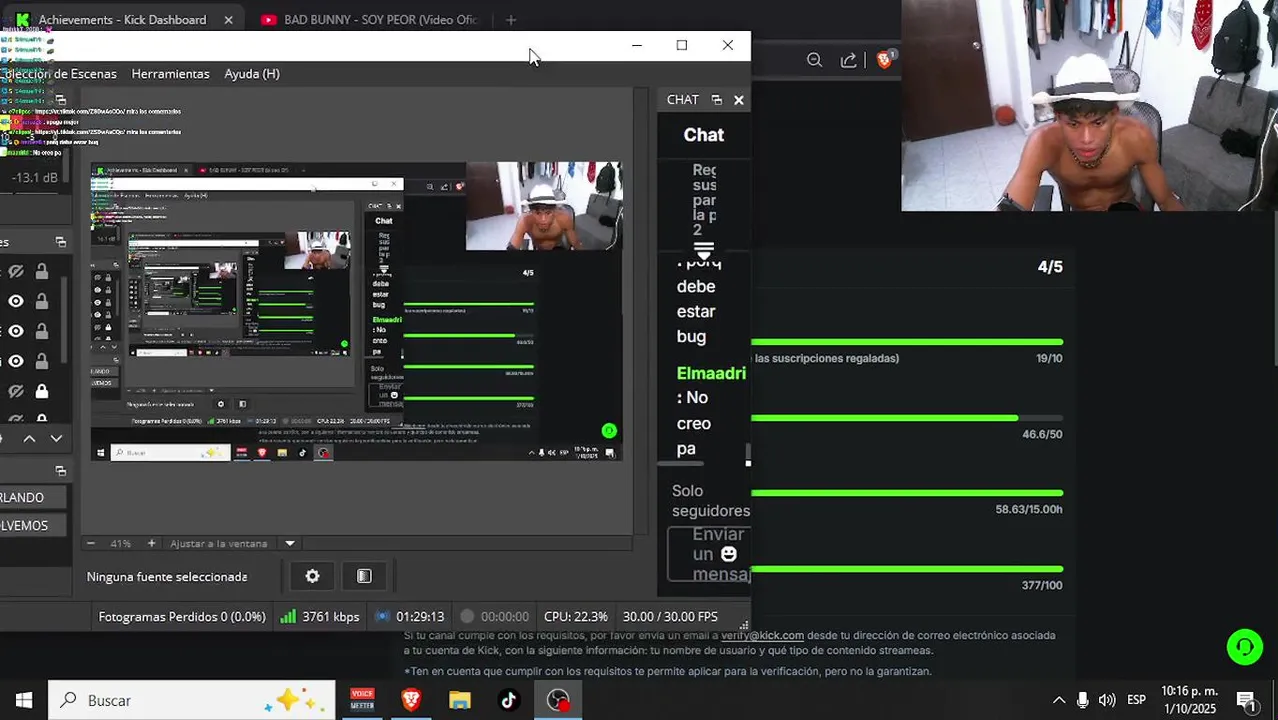
Task: Click the Windows Buscar search box
Action: pos(192,700)
